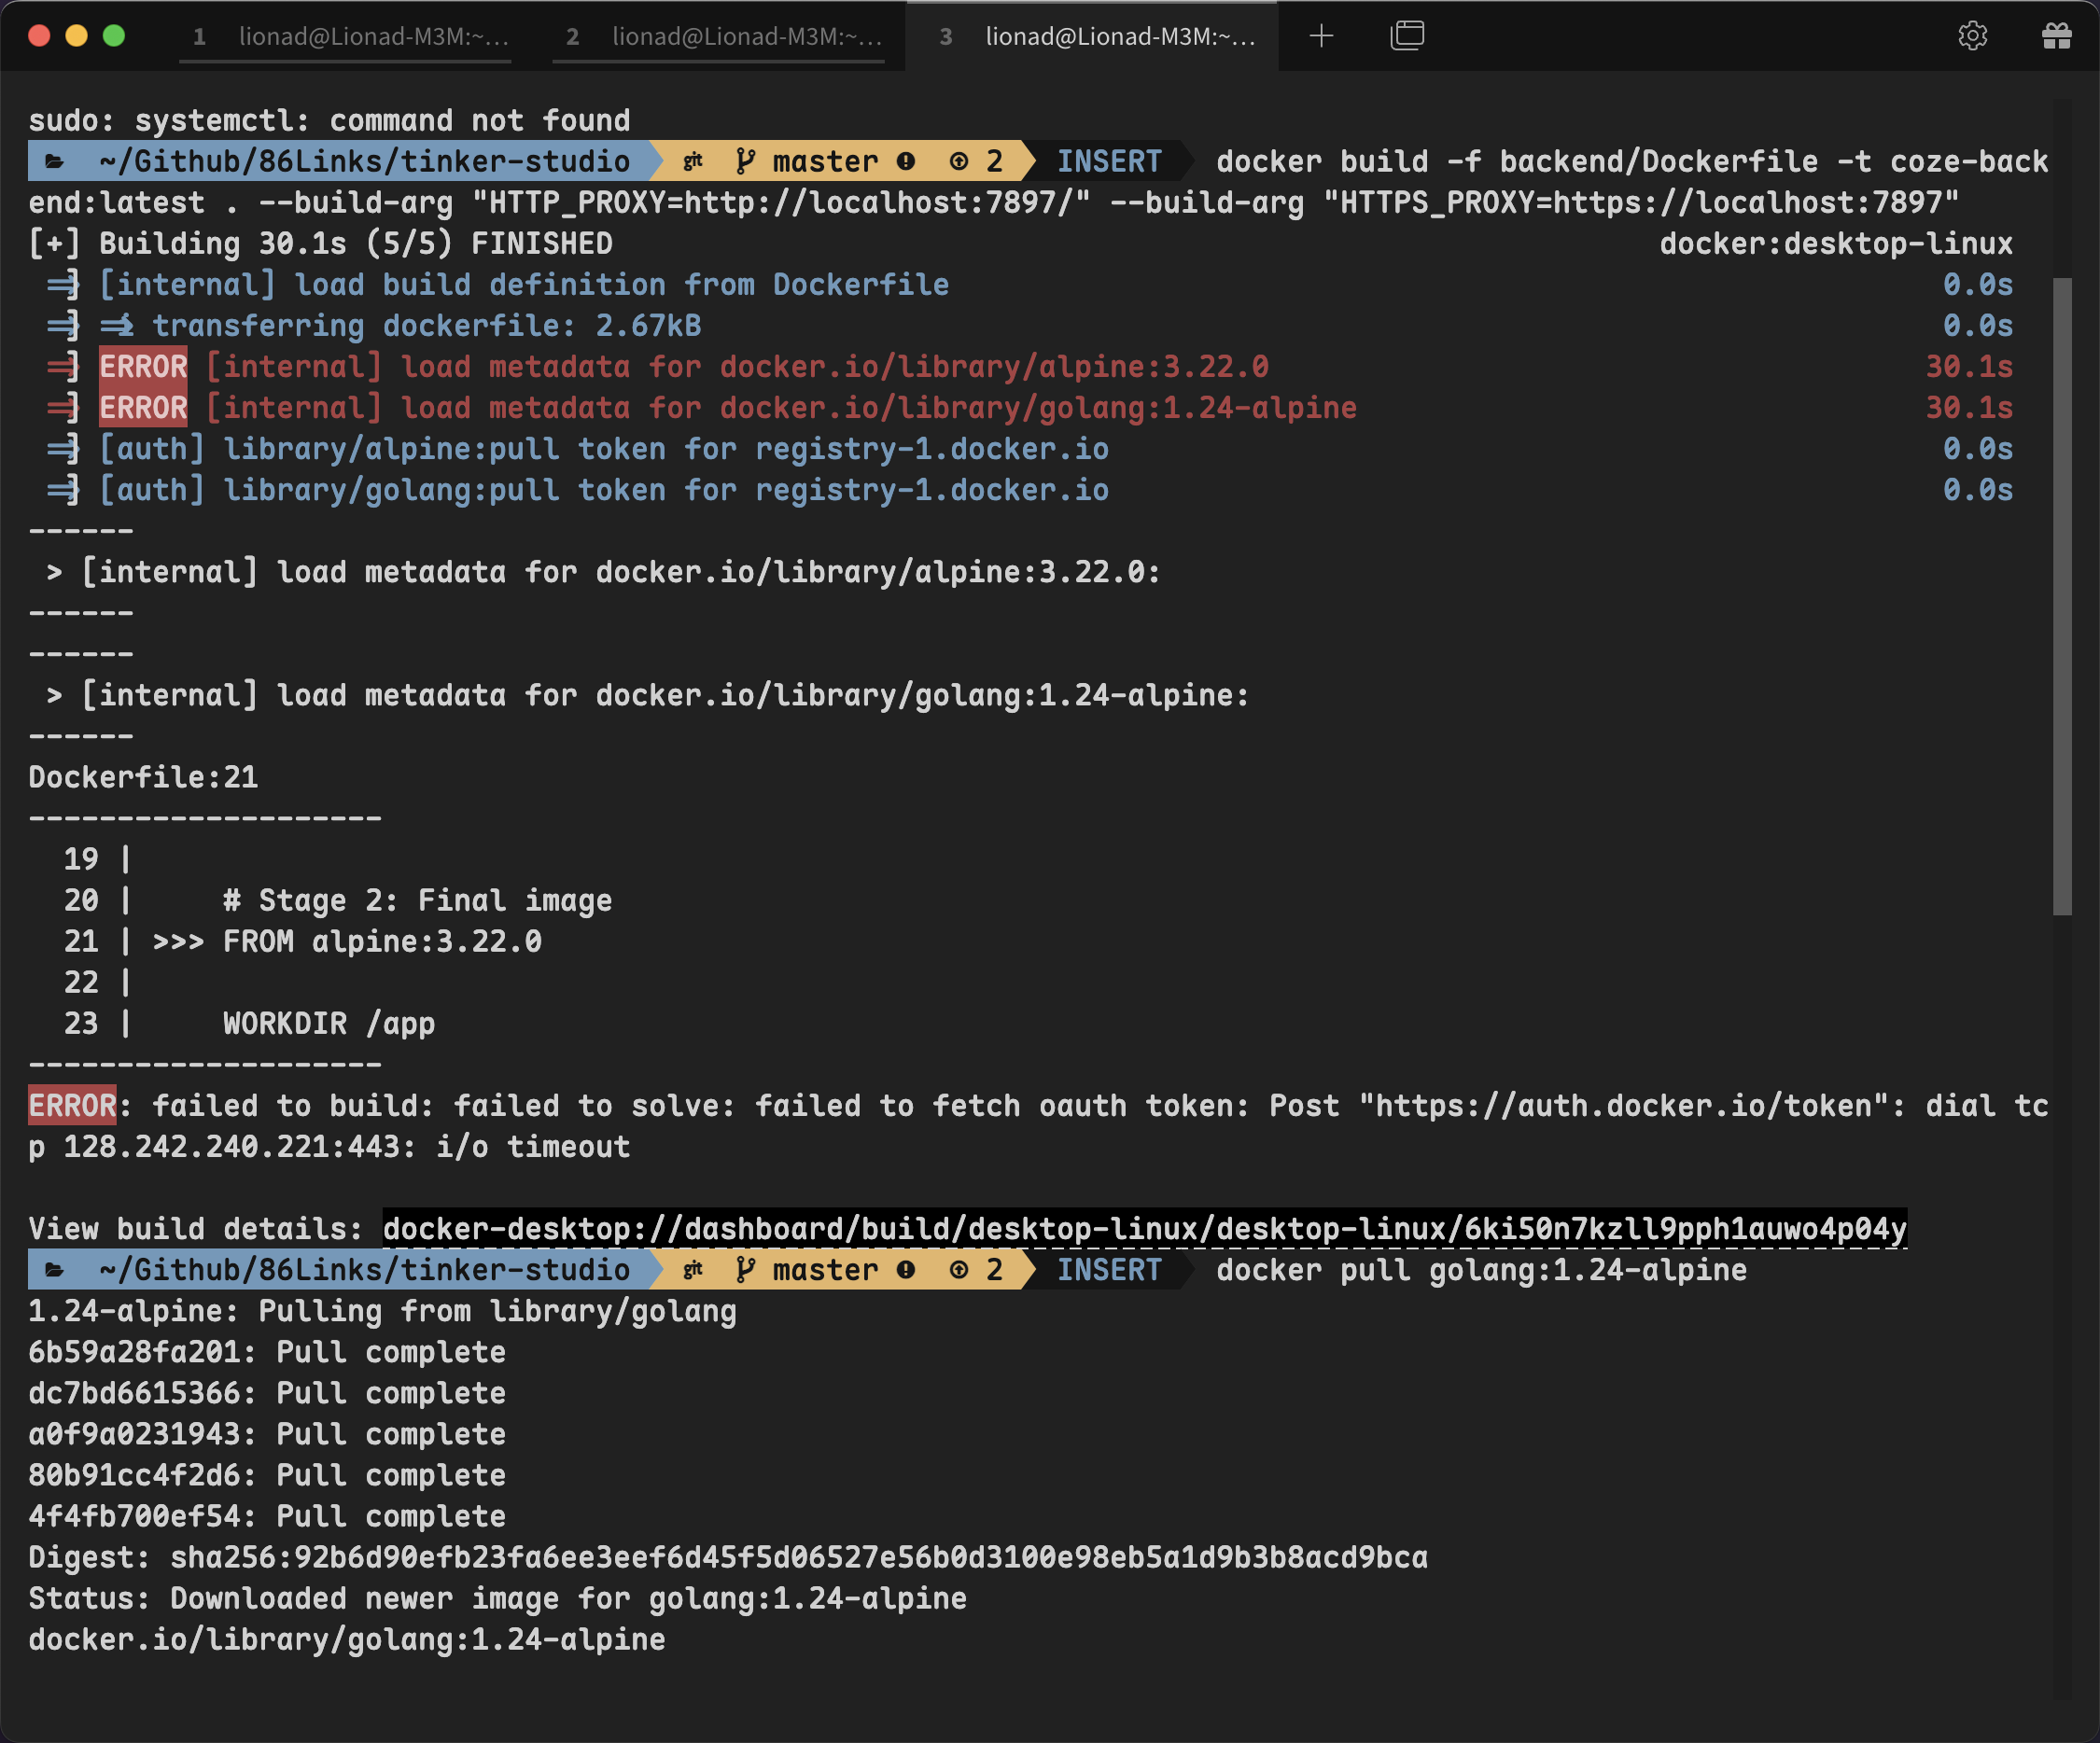Click the folder icon in the last prompt
Viewport: 2100px width, 1743px height.
[55, 1270]
